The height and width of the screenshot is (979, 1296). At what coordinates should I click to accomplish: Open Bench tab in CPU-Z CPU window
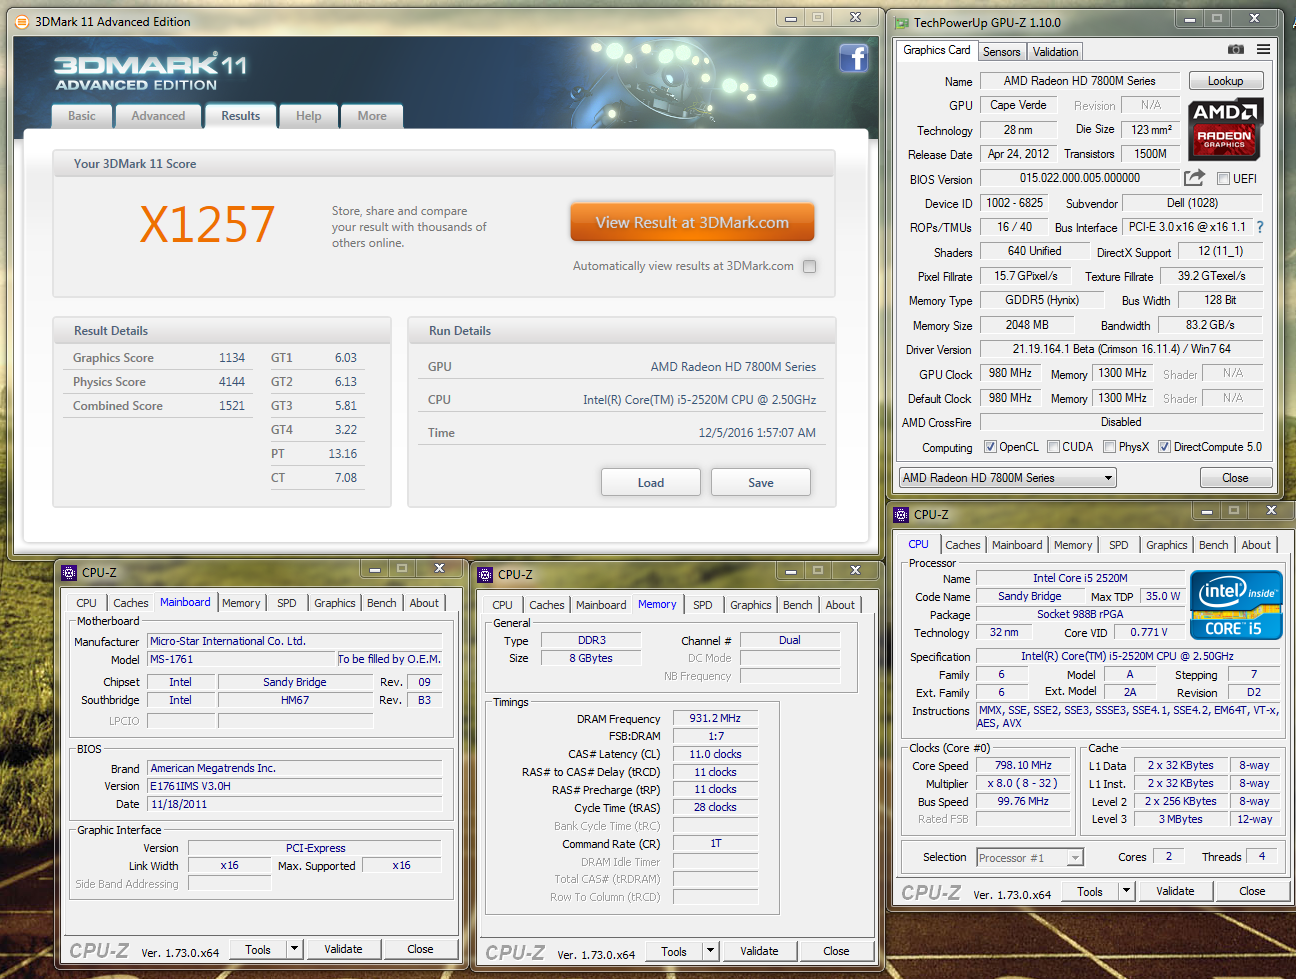(1214, 545)
